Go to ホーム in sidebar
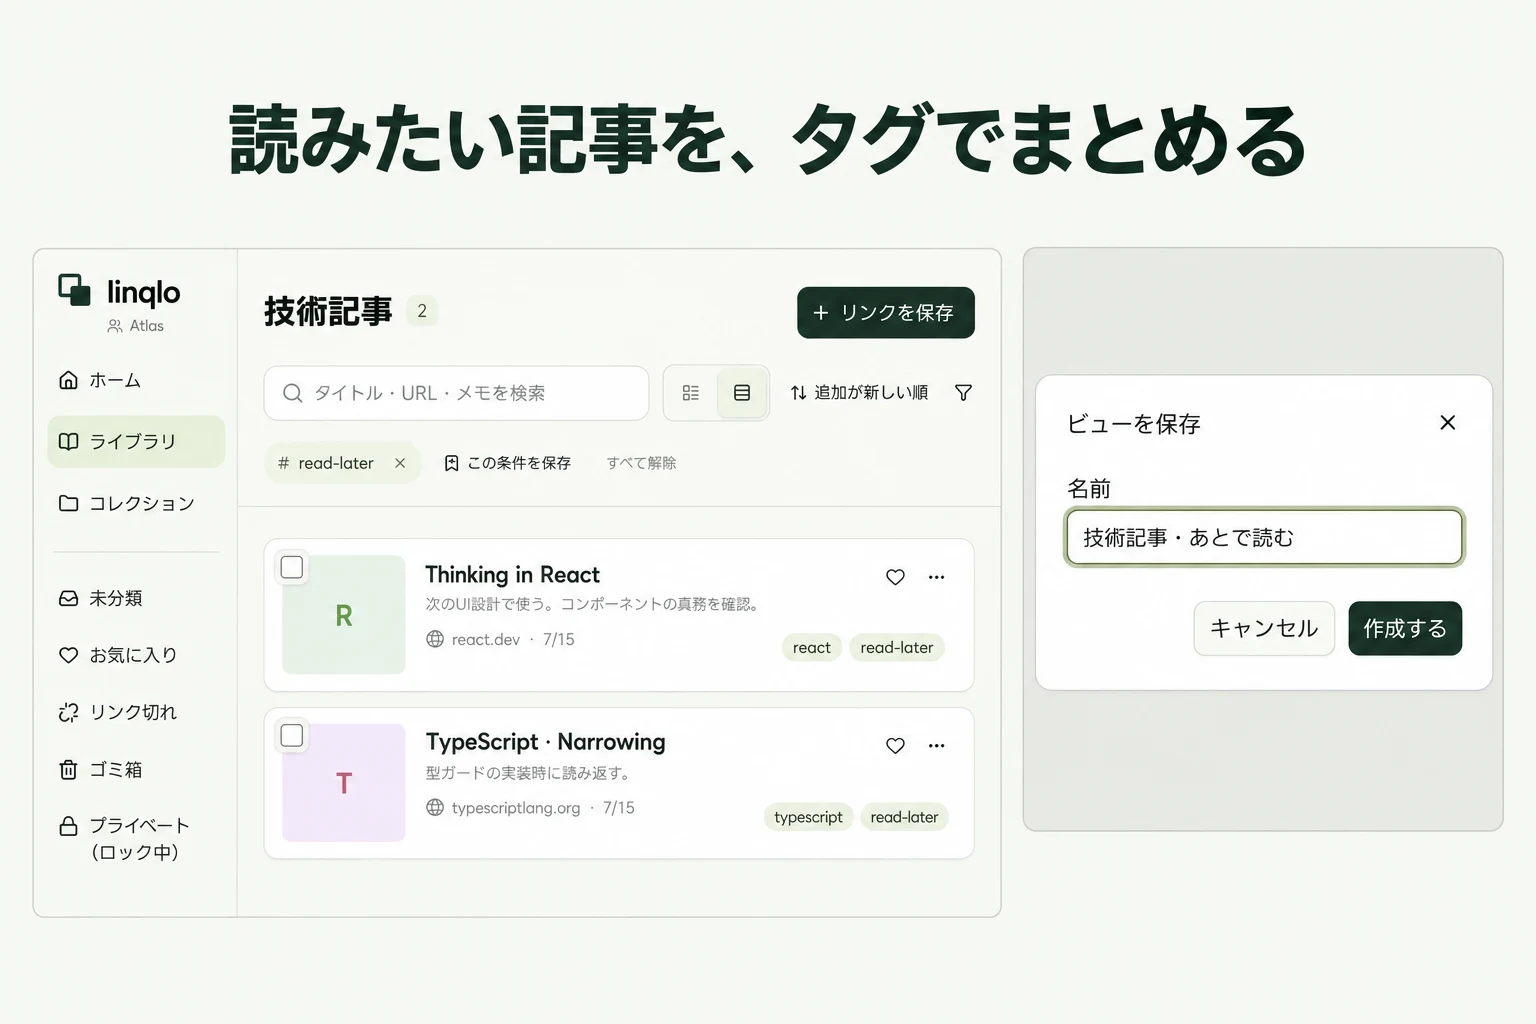Image resolution: width=1536 pixels, height=1024 pixels. 136,380
